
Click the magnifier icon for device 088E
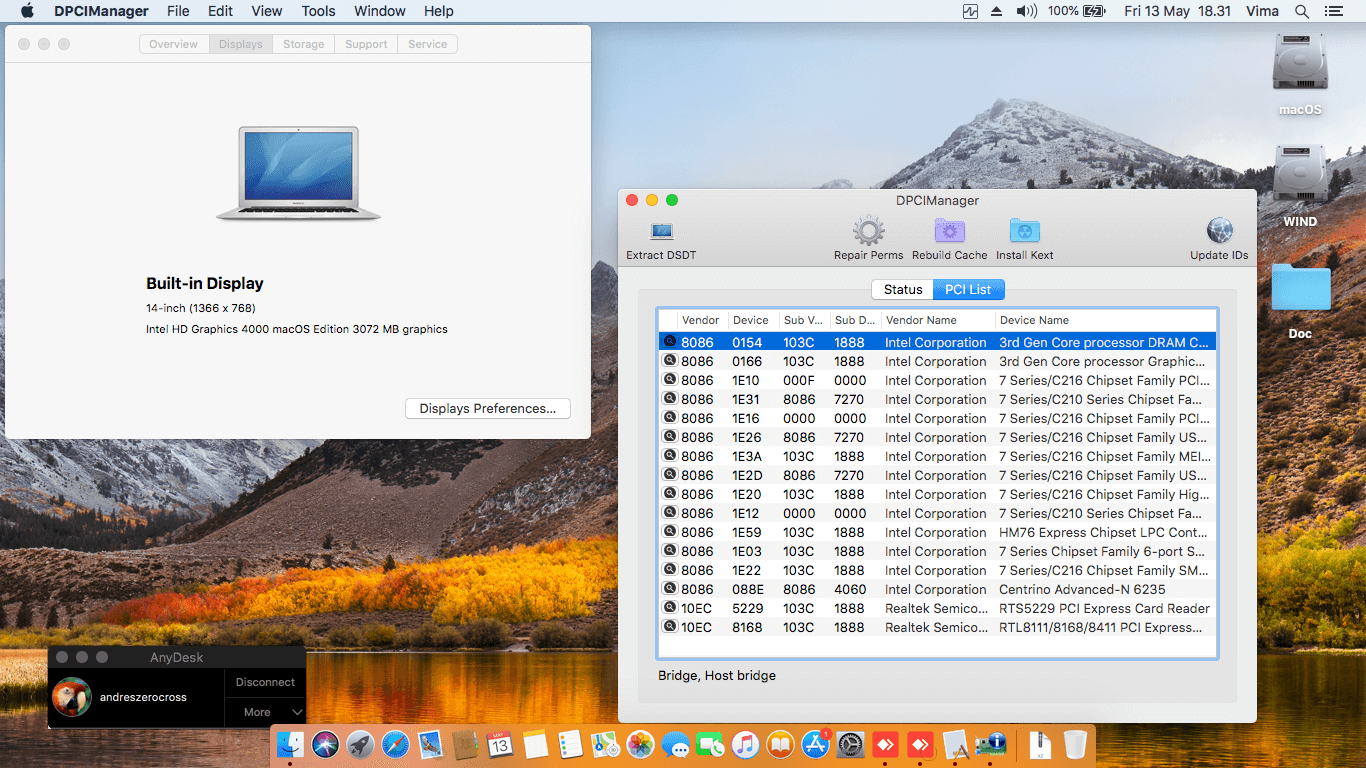(x=670, y=589)
